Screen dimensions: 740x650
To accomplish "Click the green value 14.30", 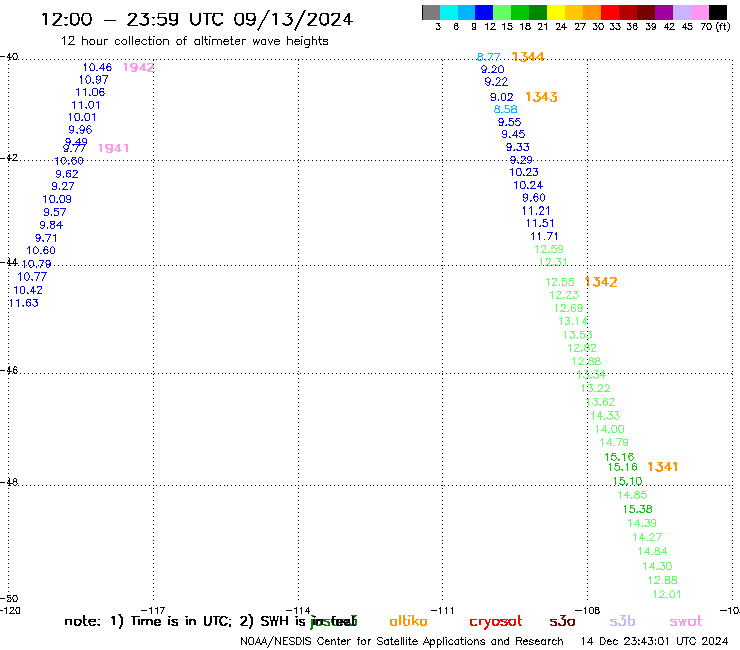I will click(x=657, y=566).
